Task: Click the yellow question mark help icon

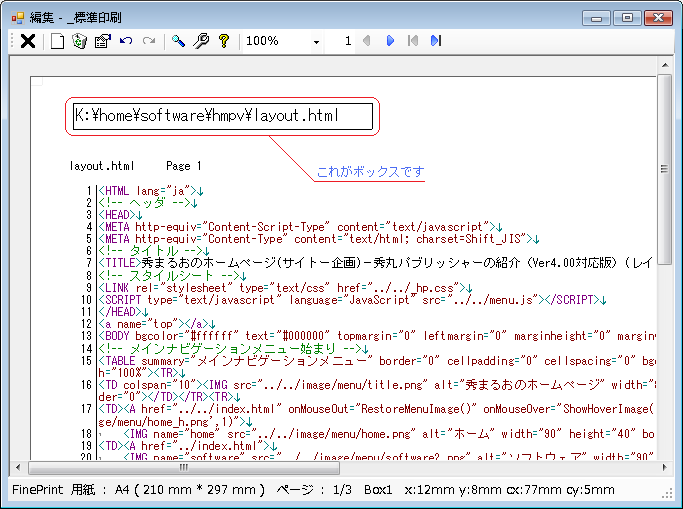Action: pos(224,41)
